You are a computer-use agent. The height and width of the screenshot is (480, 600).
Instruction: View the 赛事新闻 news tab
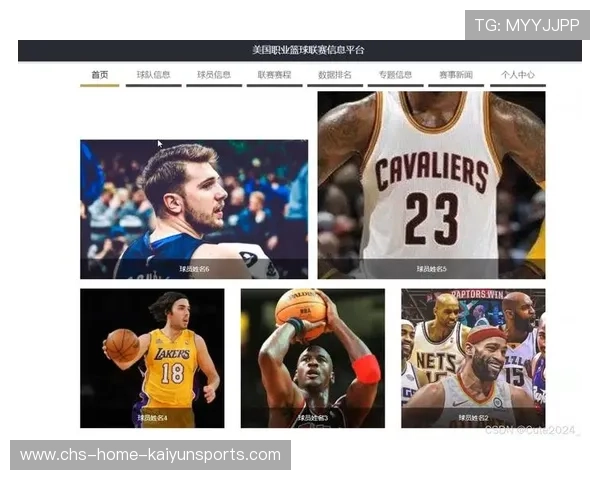(x=456, y=75)
